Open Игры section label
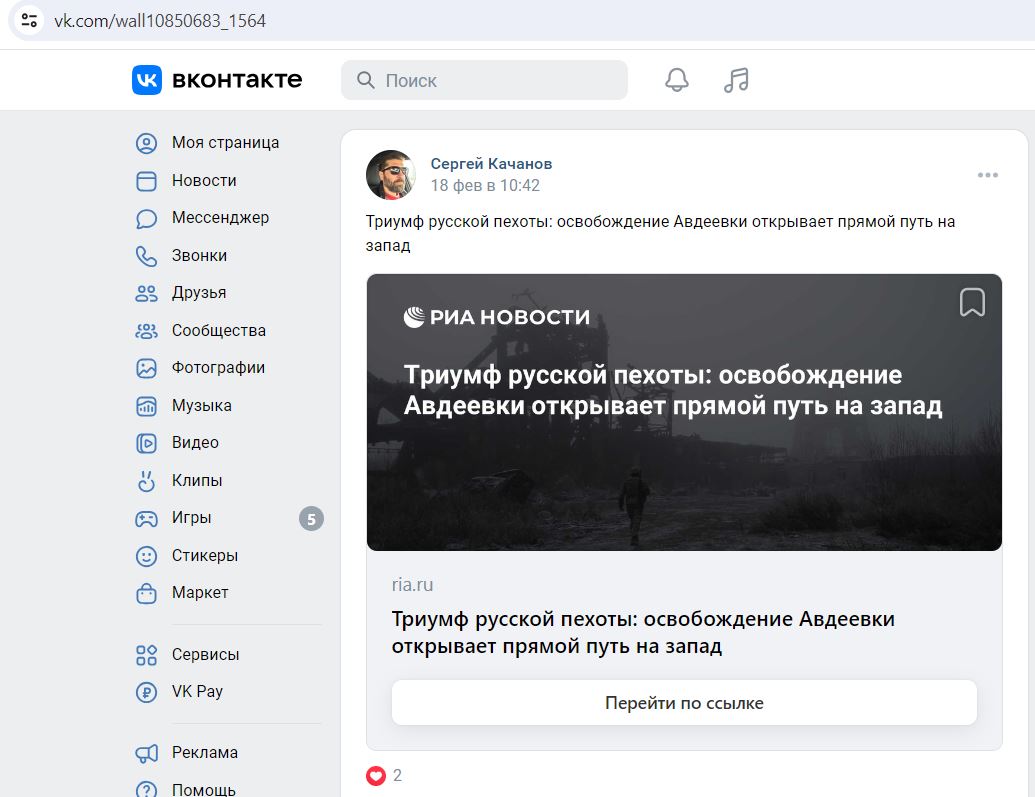1035x797 pixels. (191, 517)
